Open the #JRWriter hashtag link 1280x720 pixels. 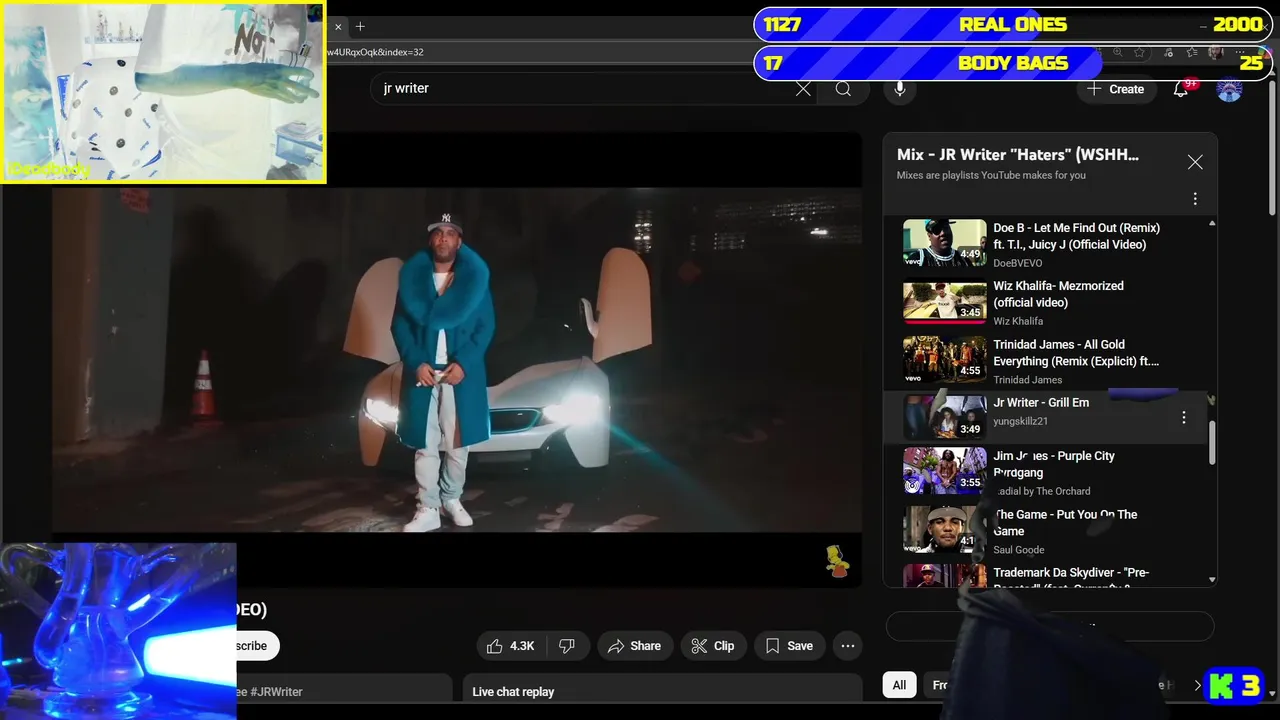pos(276,692)
